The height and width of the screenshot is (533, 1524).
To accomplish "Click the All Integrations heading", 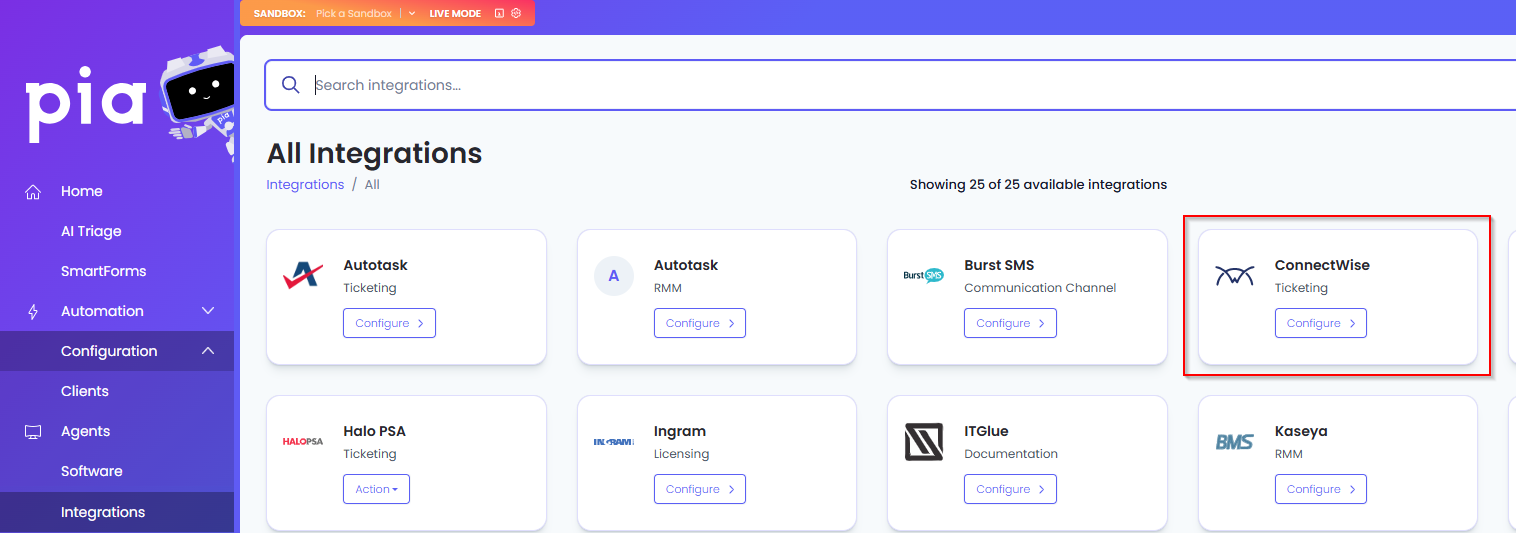I will pyautogui.click(x=374, y=153).
